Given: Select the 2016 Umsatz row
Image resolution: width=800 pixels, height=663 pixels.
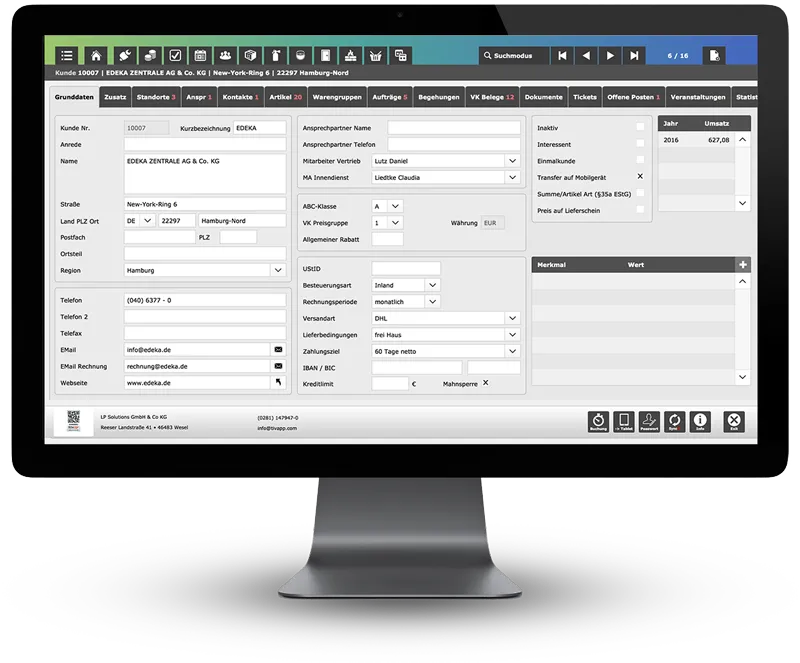Looking at the screenshot, I should 696,140.
